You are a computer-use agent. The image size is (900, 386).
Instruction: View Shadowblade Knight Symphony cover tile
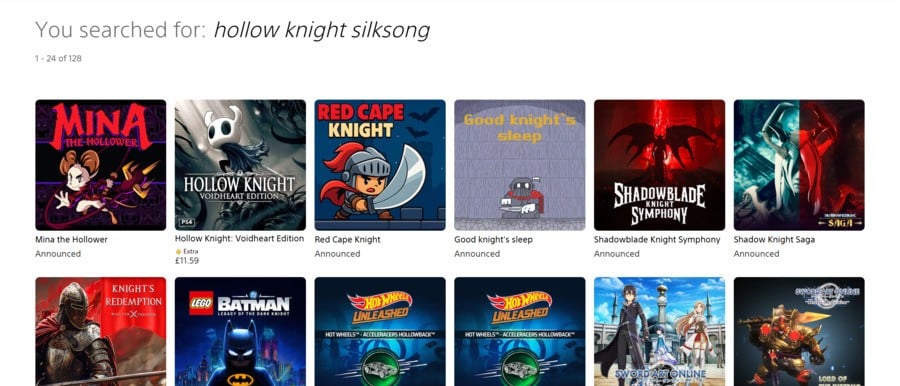pos(660,165)
